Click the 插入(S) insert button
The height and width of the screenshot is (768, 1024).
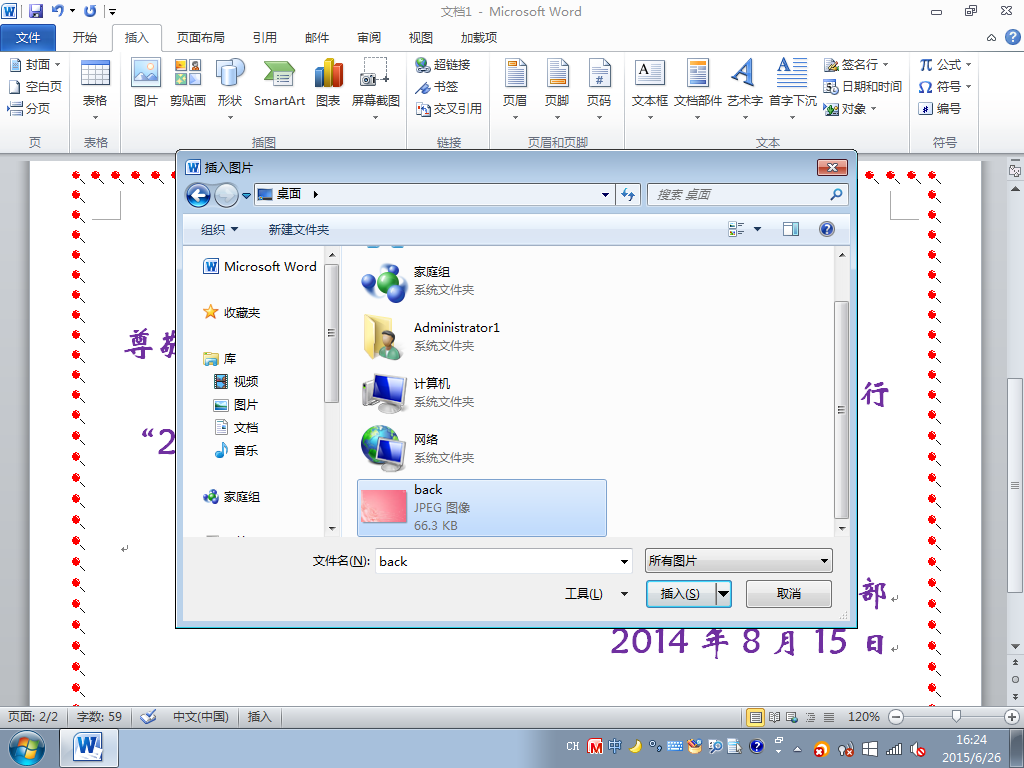pyautogui.click(x=681, y=594)
